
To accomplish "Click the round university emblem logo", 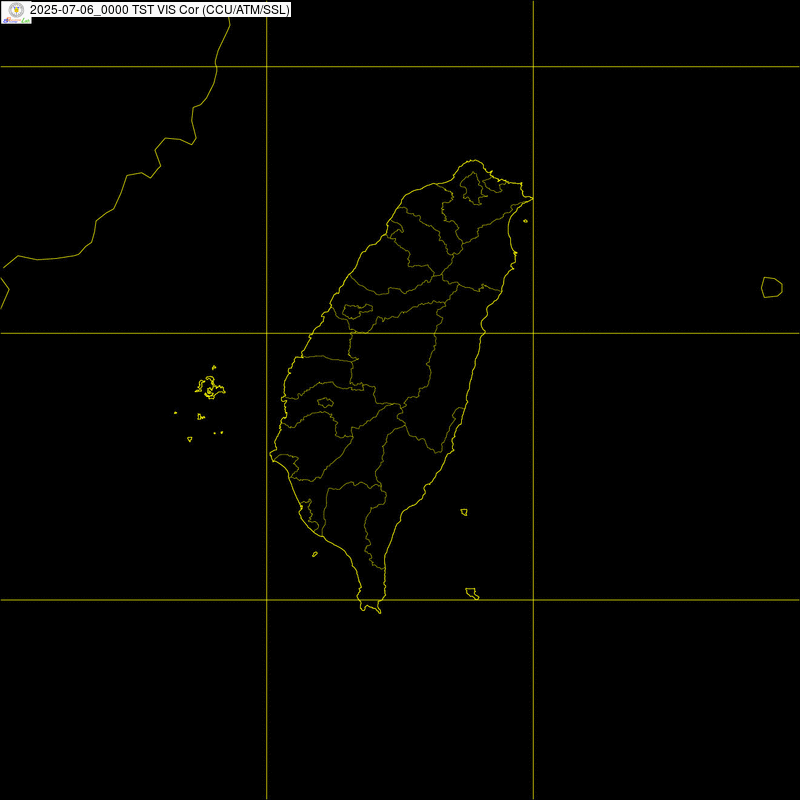I will click(16, 10).
